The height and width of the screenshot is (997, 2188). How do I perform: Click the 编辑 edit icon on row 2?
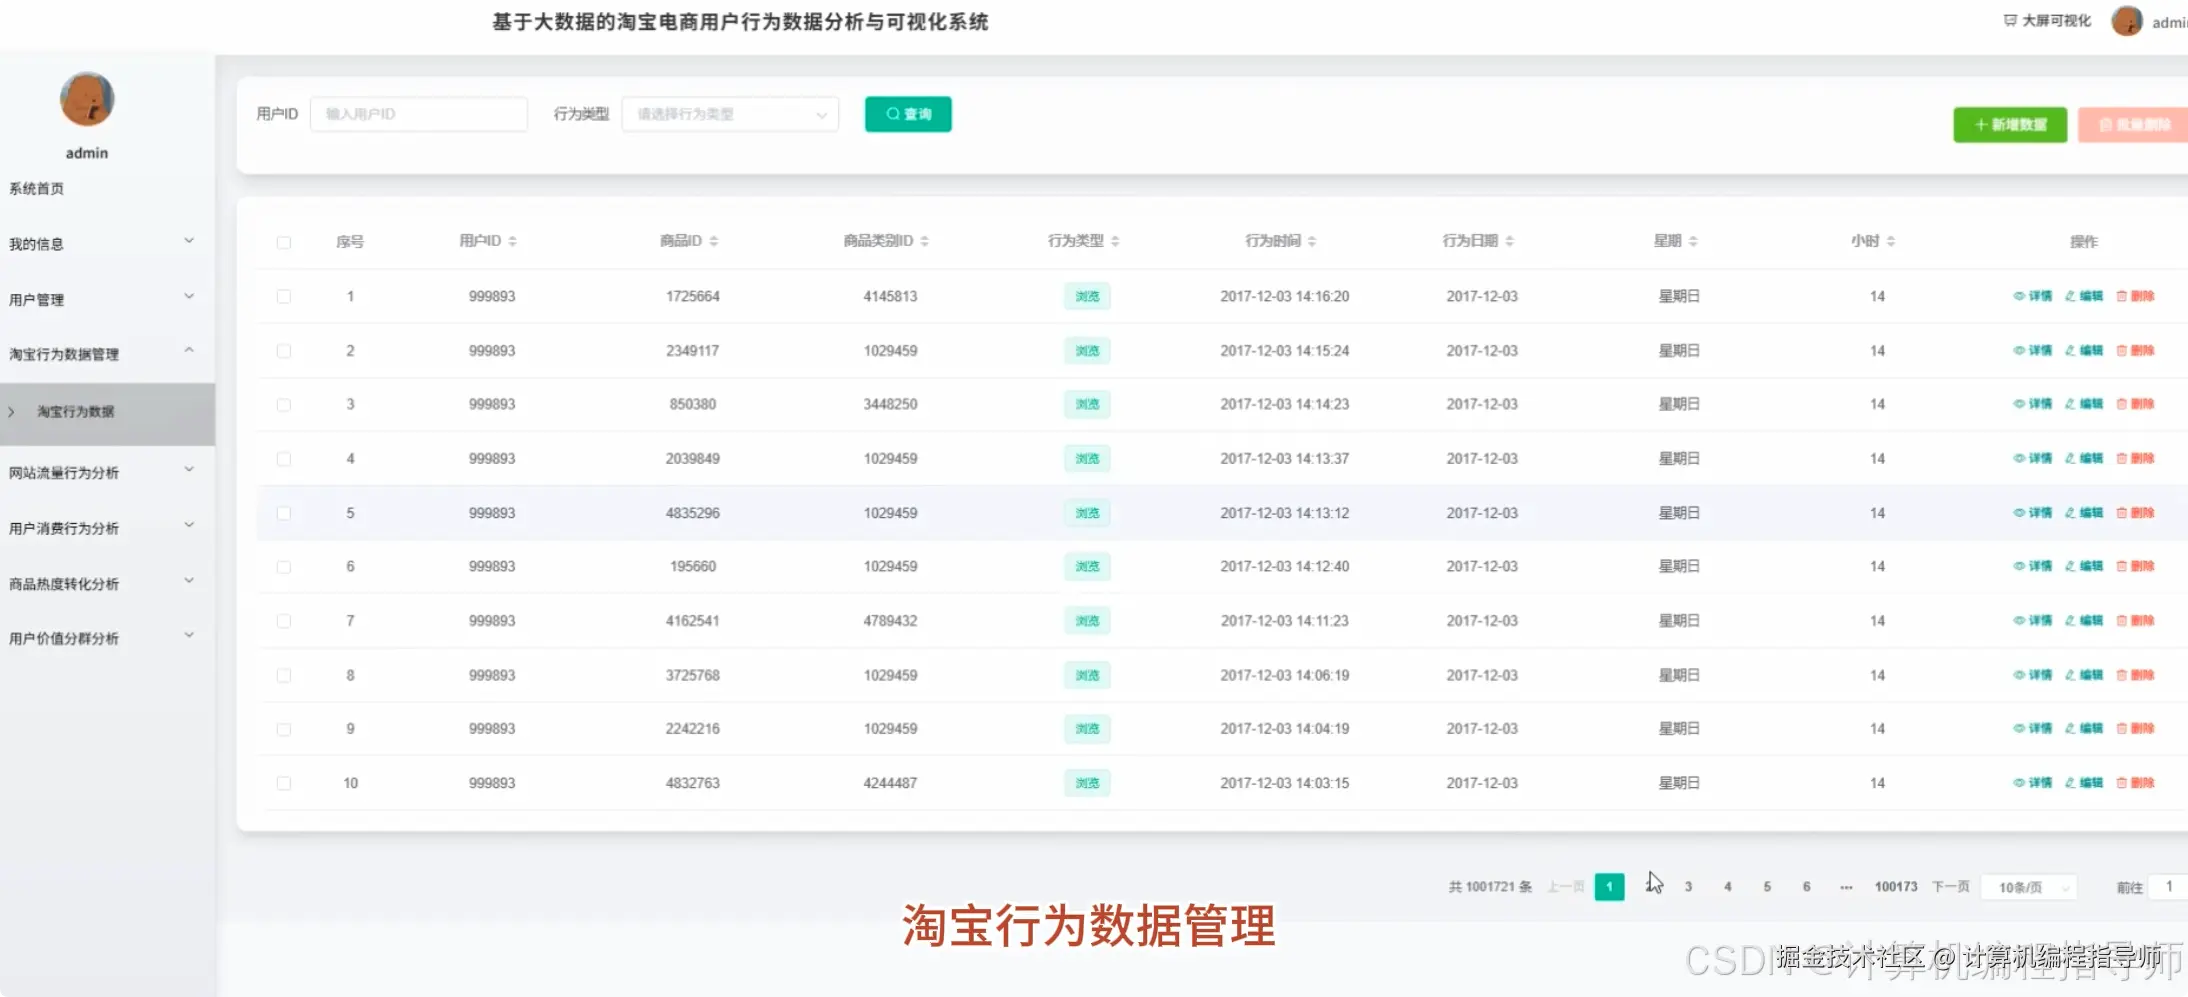pyautogui.click(x=2069, y=350)
